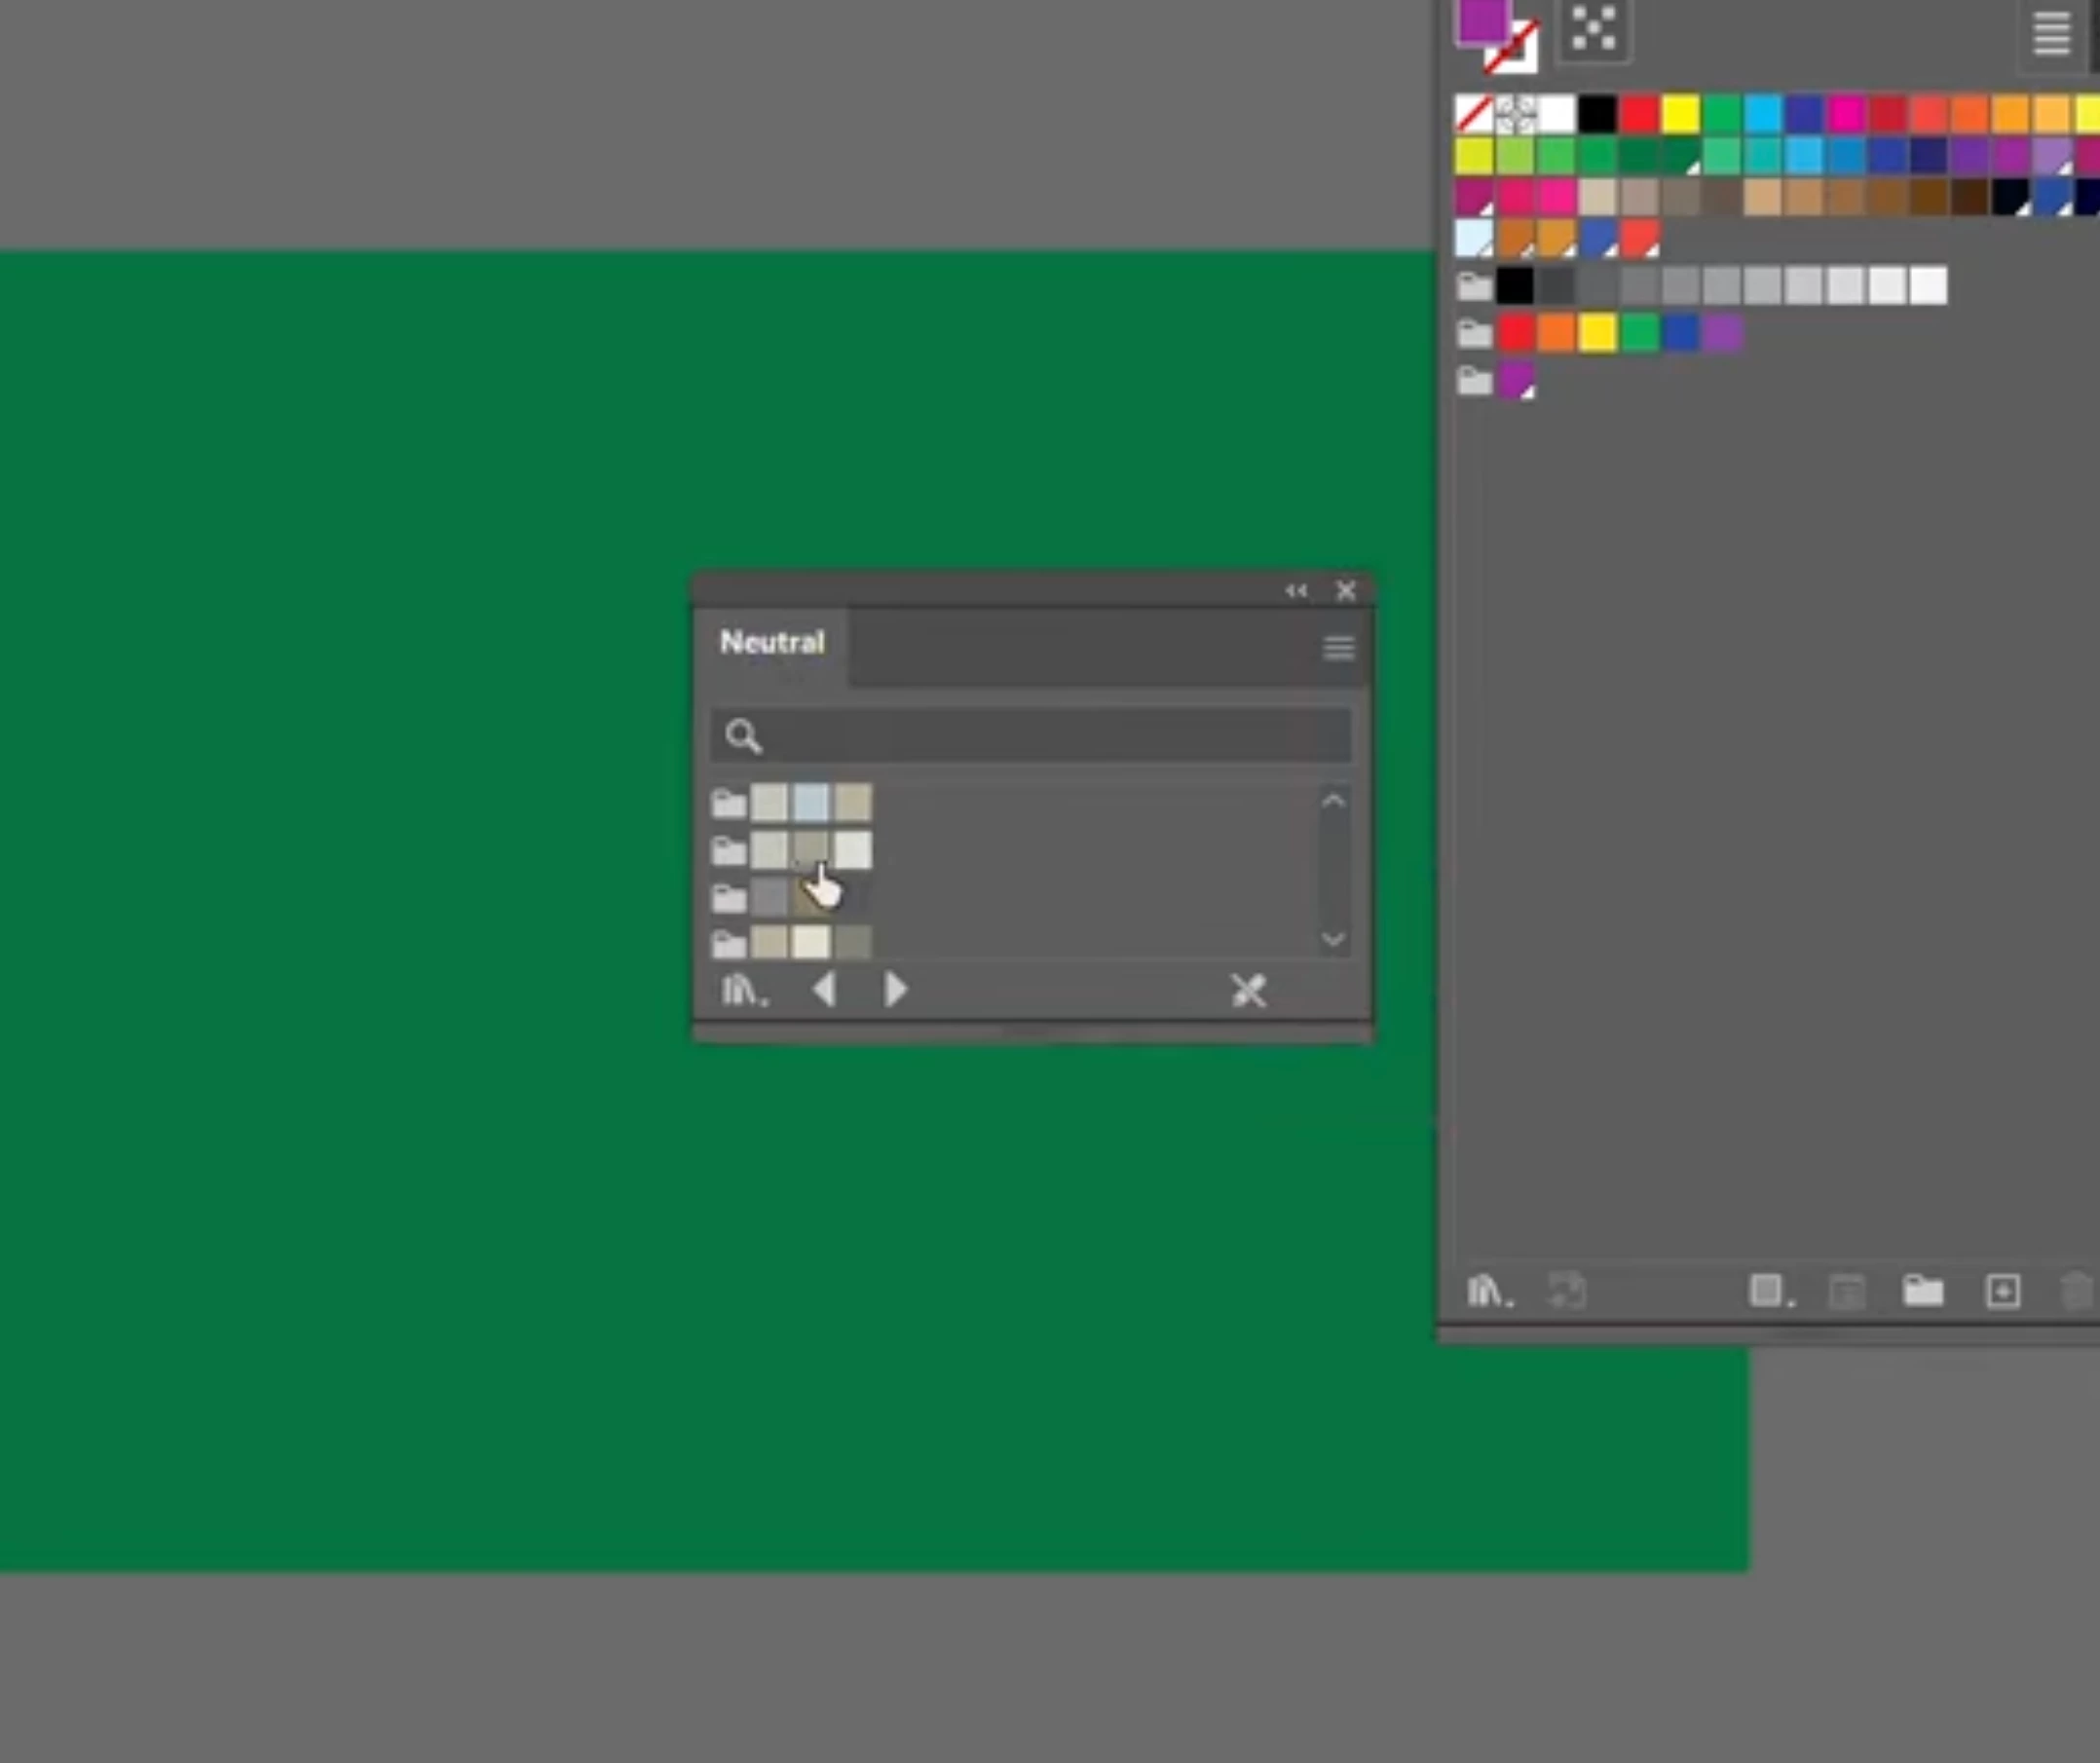Pick the cream swatch in fourth Neutral group
Viewport: 2100px width, 1763px height.
click(811, 943)
